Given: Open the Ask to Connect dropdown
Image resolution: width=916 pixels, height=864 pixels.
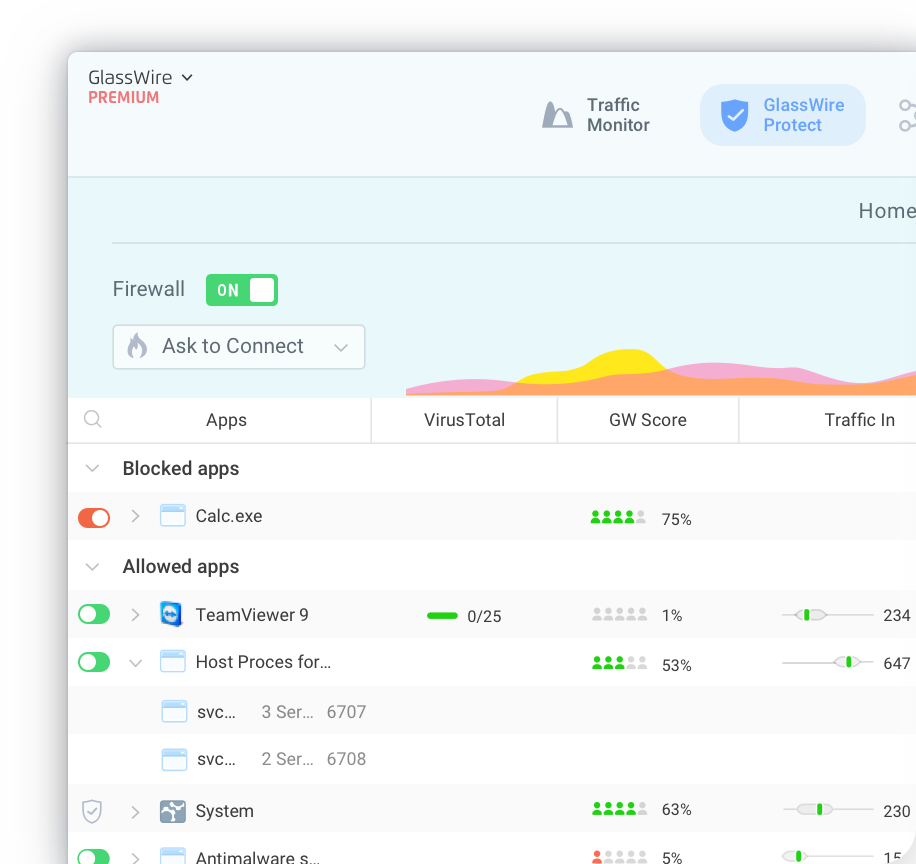Looking at the screenshot, I should click(x=341, y=347).
